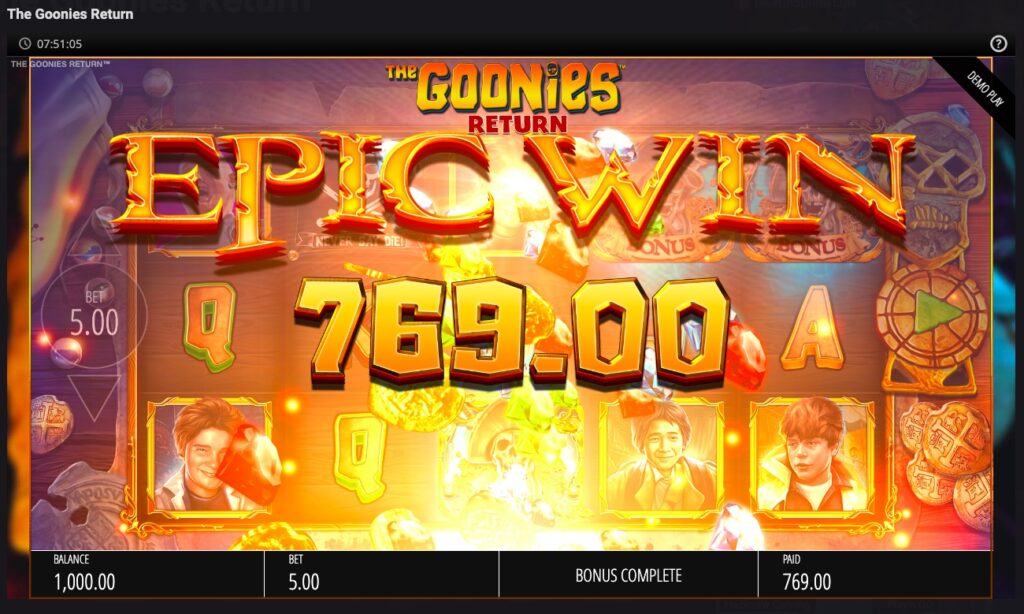Viewport: 1024px width, 614px height.
Task: Decrease bet with the down arrow
Action: (93, 397)
